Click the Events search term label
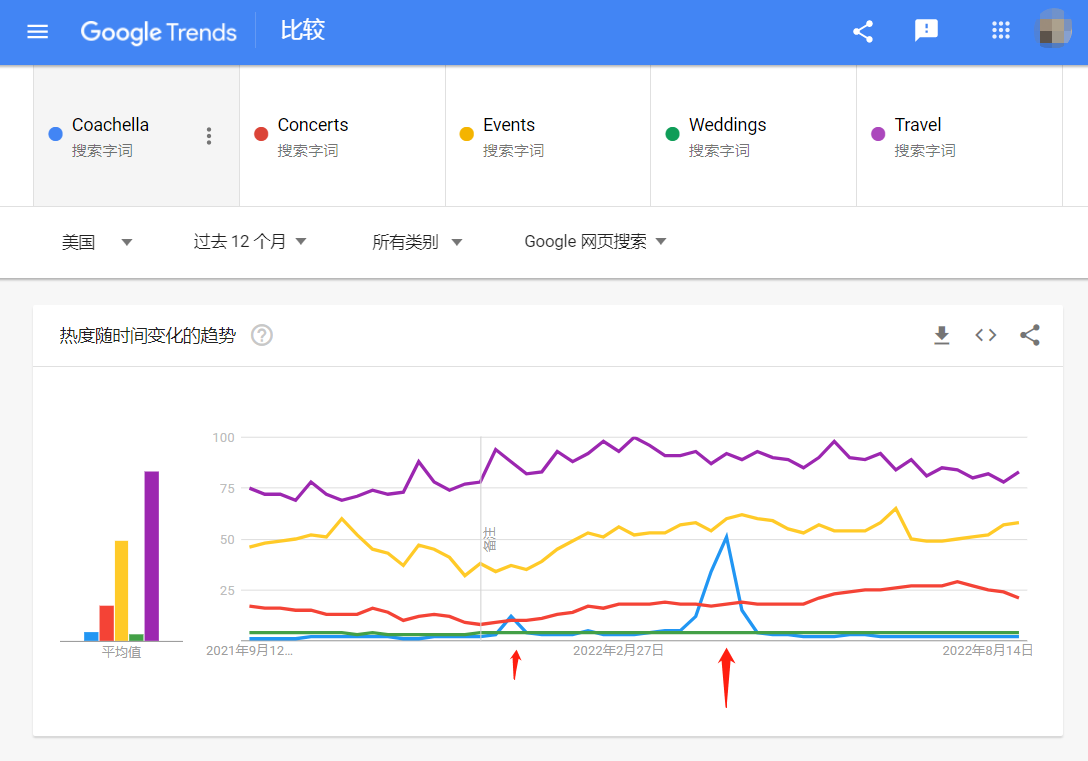Screen dimensions: 1088x761 [x=509, y=124]
